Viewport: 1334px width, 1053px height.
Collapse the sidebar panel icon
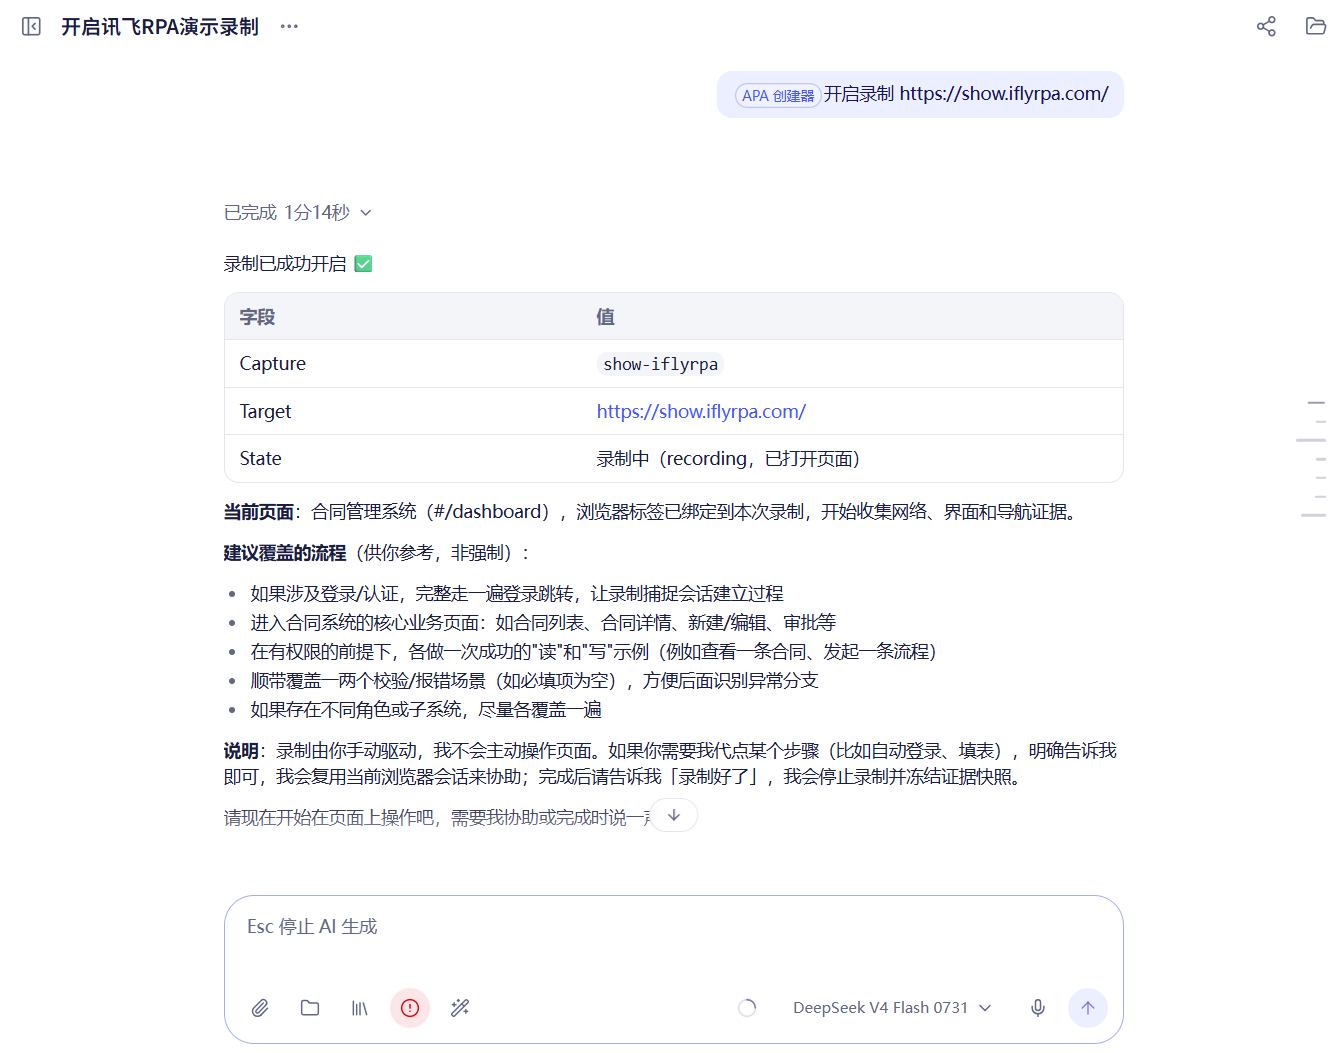click(31, 26)
